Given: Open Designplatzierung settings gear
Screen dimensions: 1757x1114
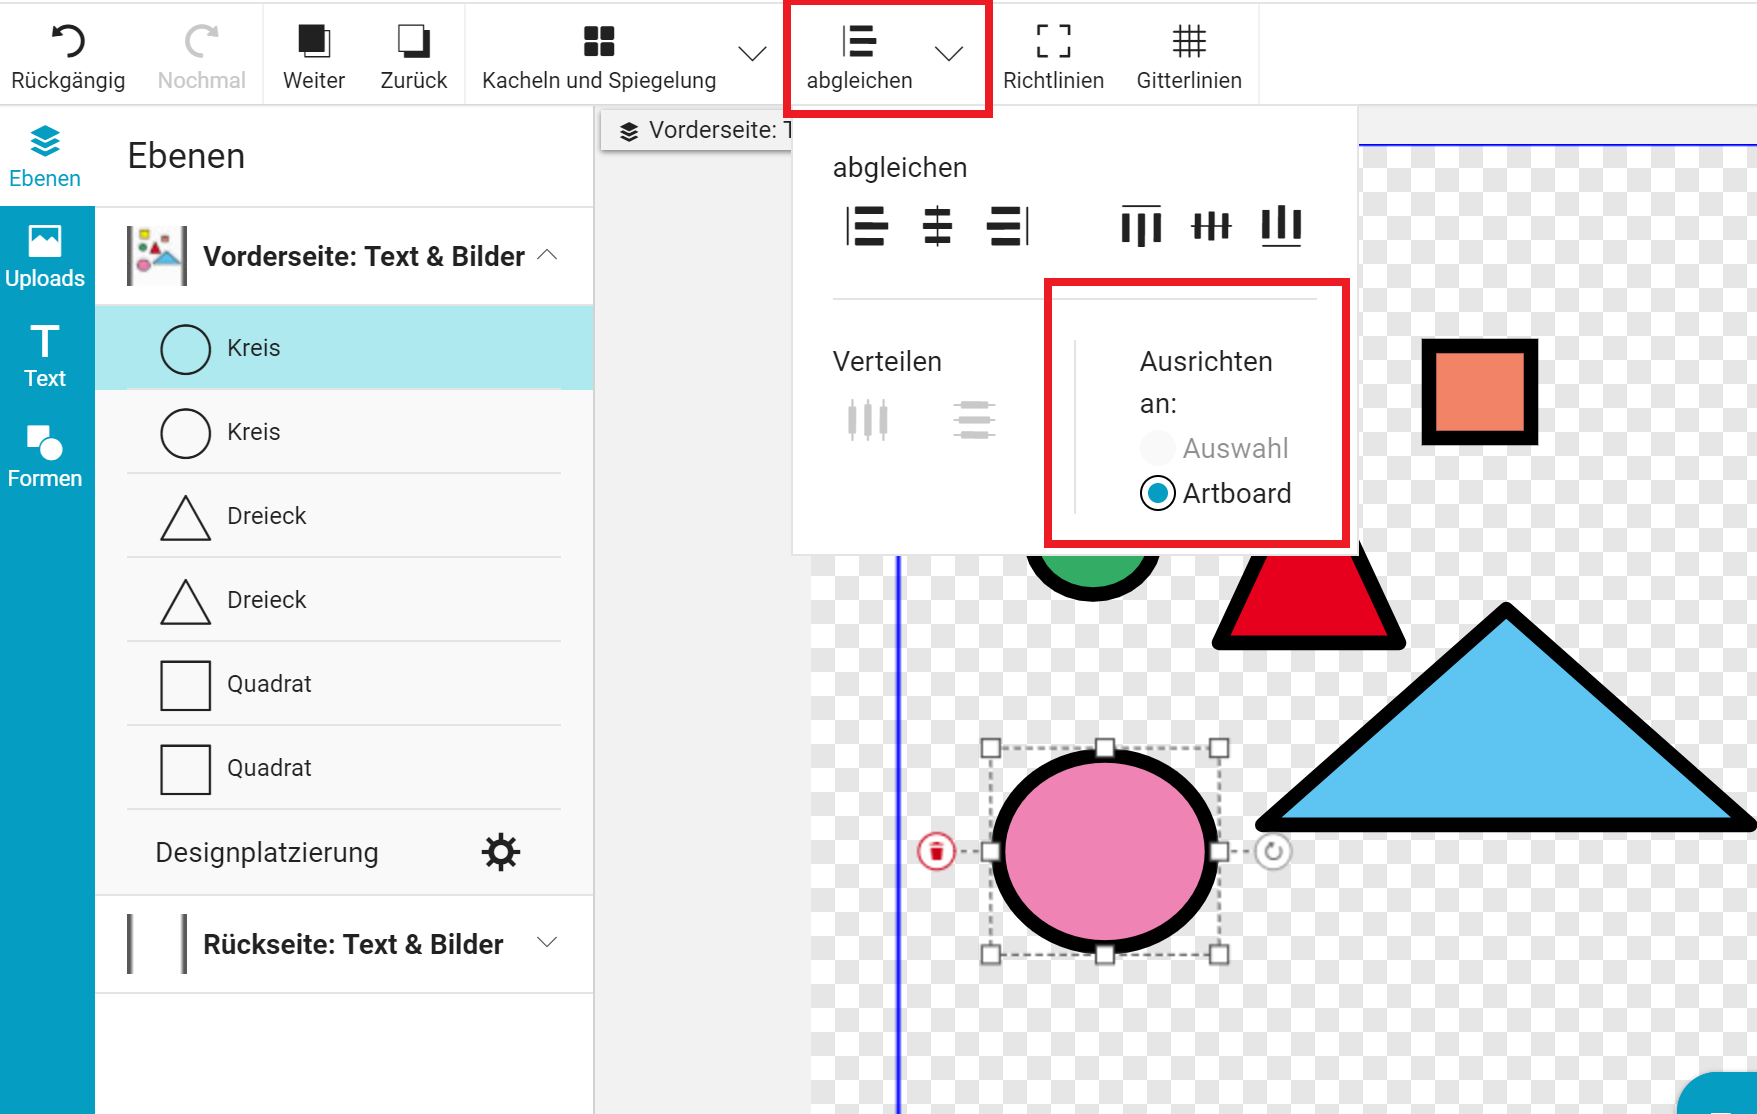Looking at the screenshot, I should pos(501,852).
